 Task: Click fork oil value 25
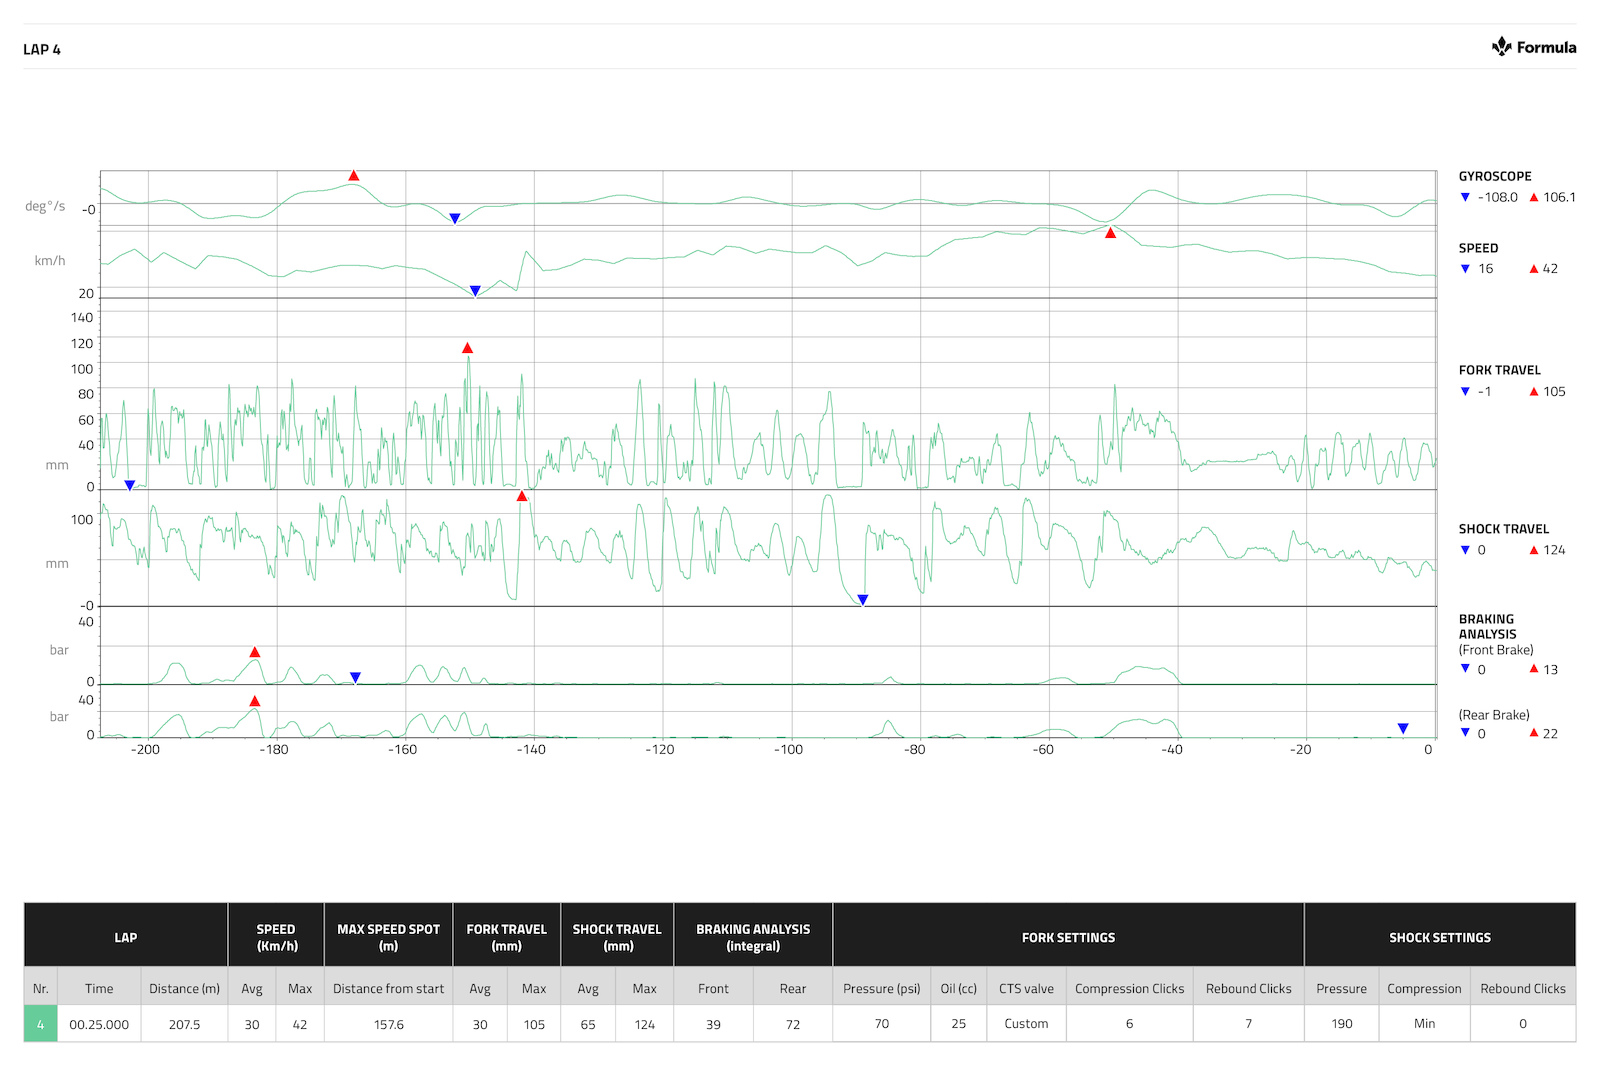[x=958, y=1024]
